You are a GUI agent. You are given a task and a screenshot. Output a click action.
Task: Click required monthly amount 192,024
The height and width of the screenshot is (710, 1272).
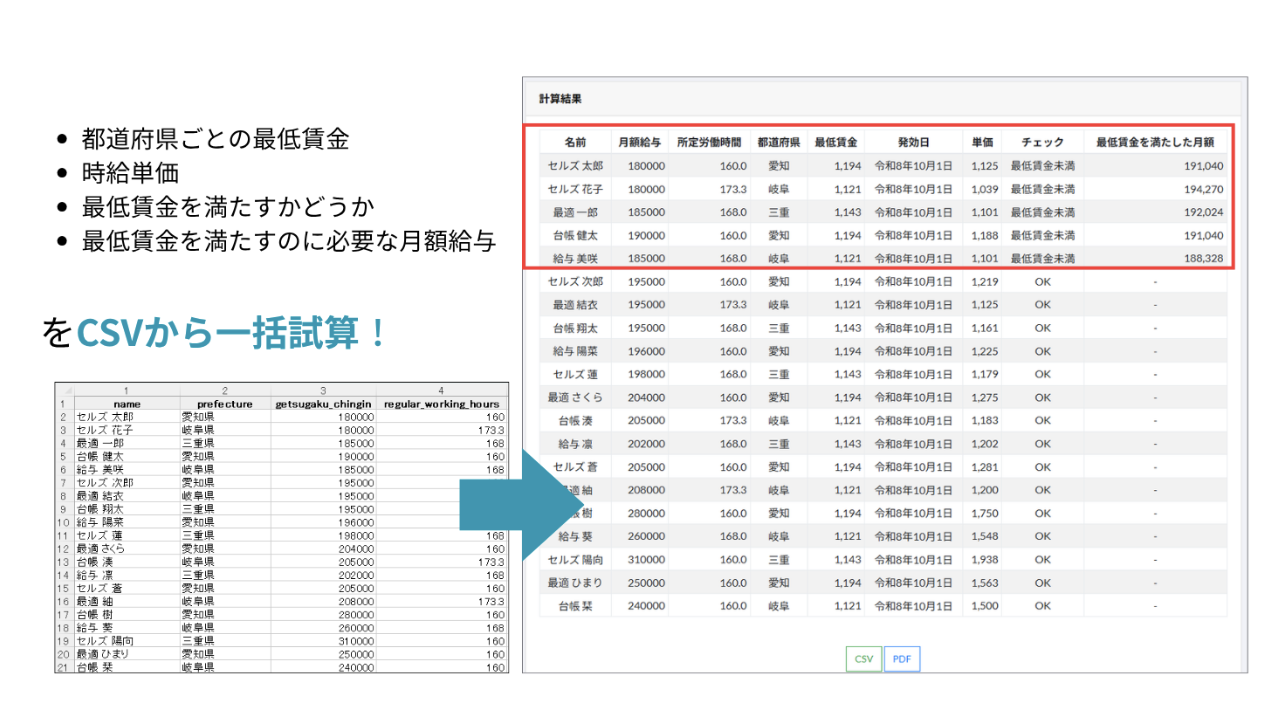coord(1204,212)
